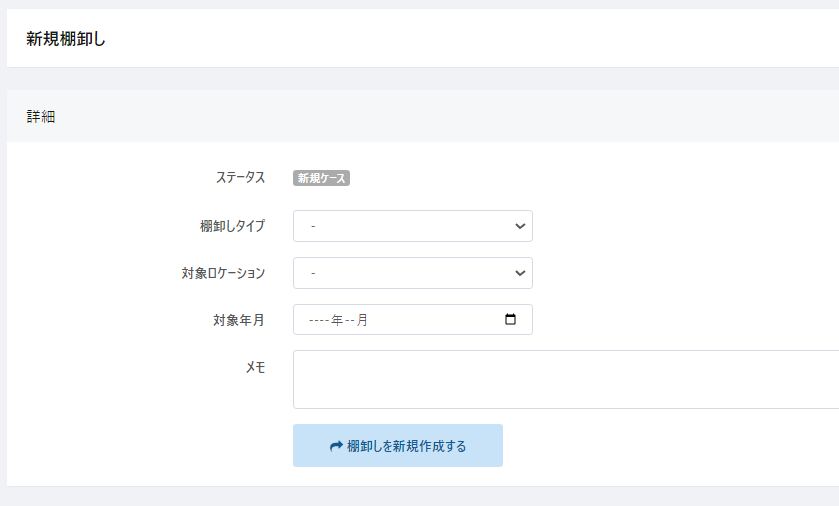
Task: Select the year segment in 対象年月
Action: [320, 320]
